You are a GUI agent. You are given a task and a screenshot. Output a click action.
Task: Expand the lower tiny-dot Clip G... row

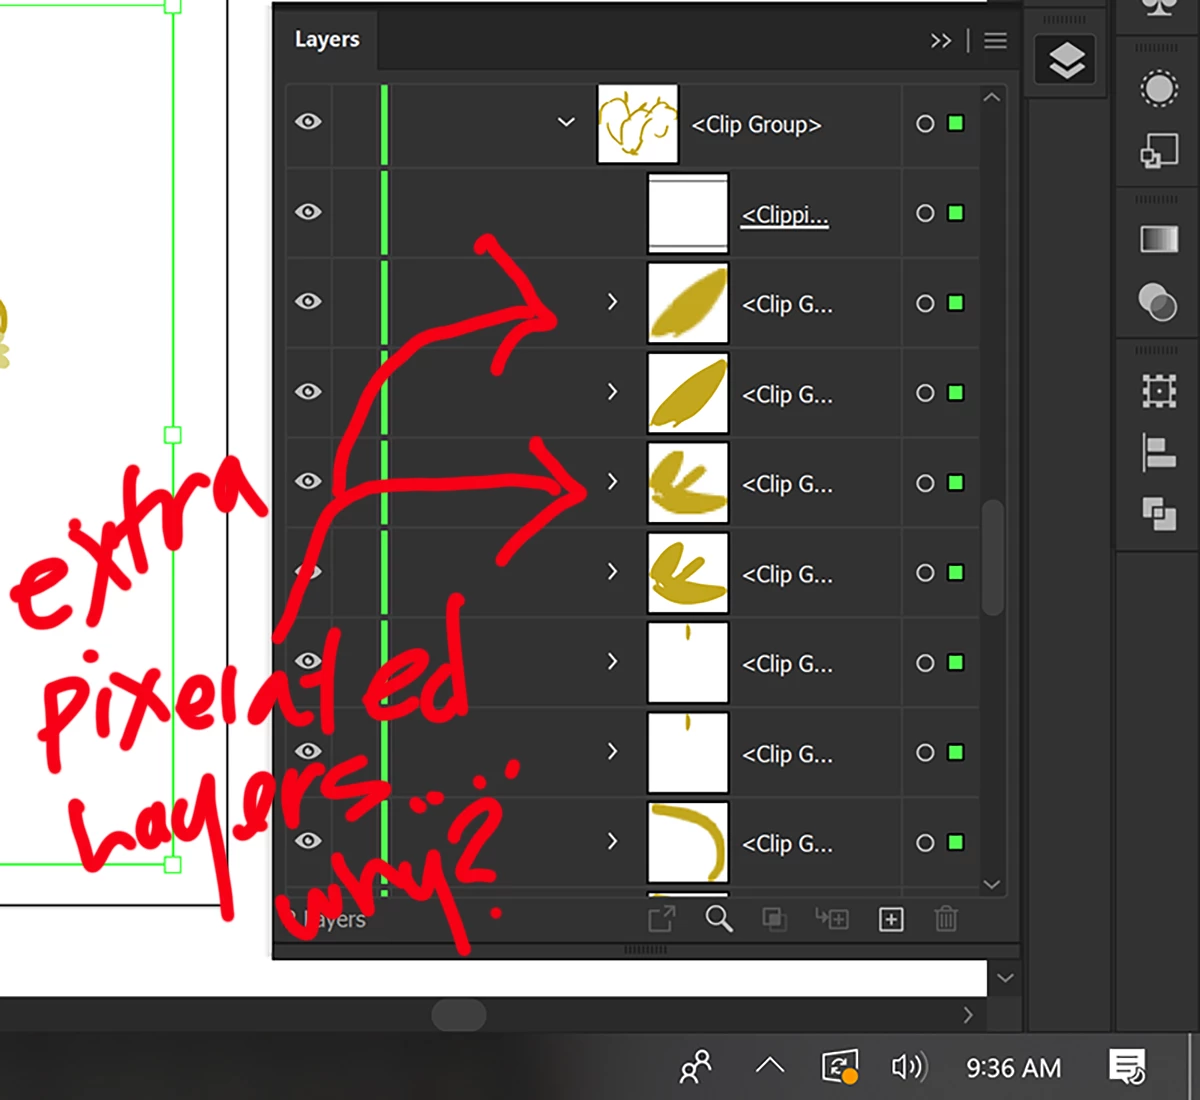pyautogui.click(x=612, y=752)
